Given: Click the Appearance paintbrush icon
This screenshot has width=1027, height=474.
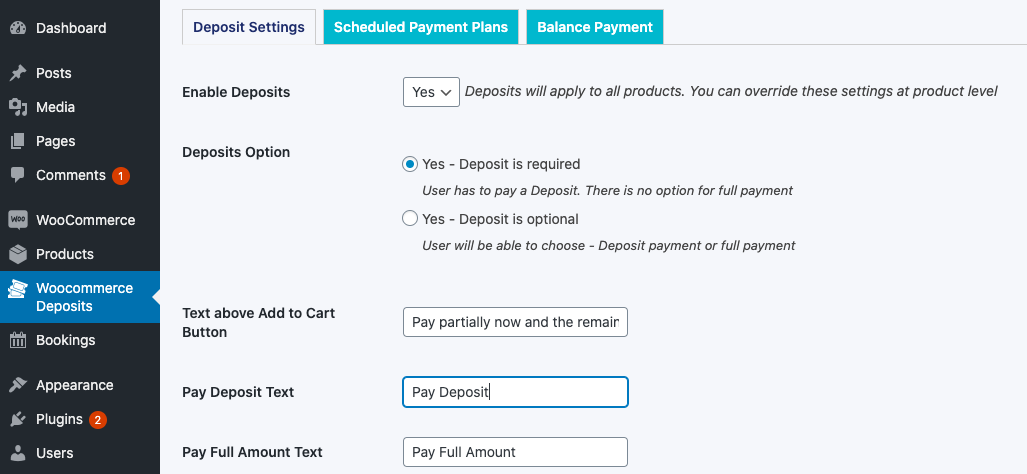Looking at the screenshot, I should (x=18, y=385).
